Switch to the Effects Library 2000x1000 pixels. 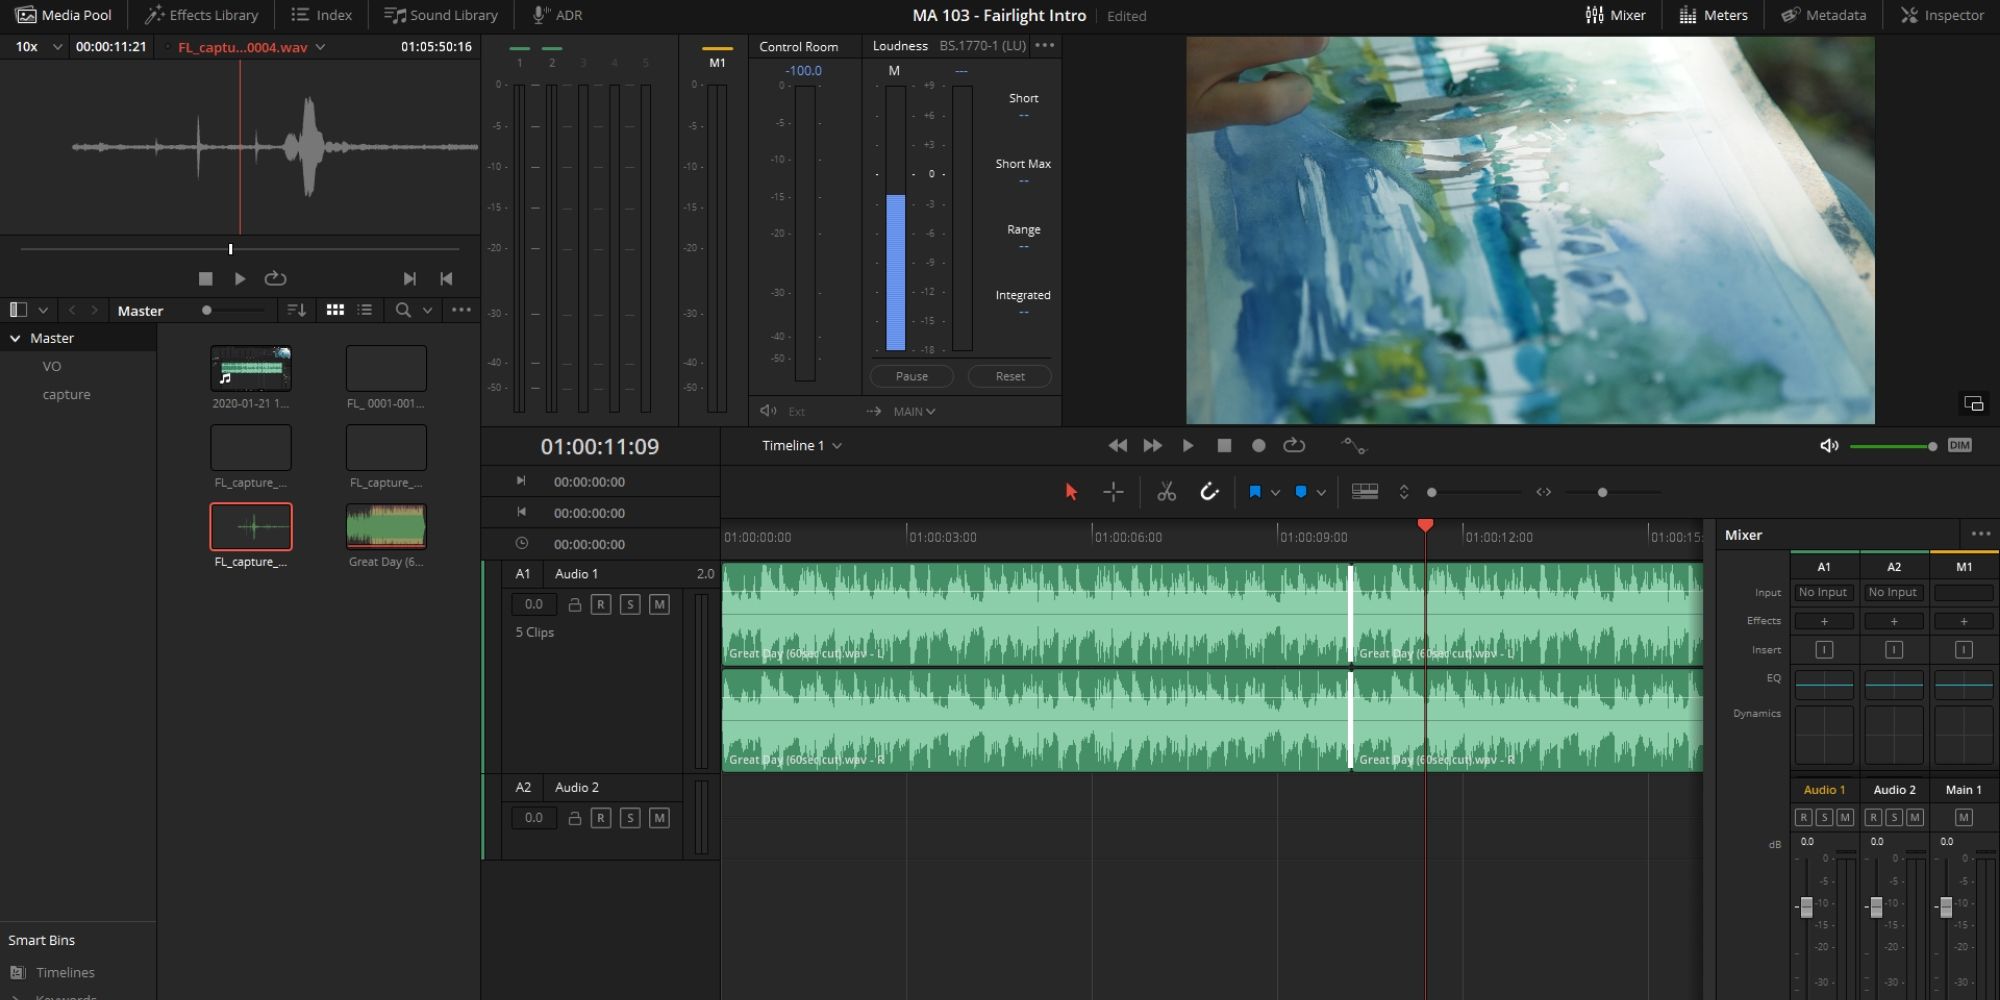click(x=200, y=14)
